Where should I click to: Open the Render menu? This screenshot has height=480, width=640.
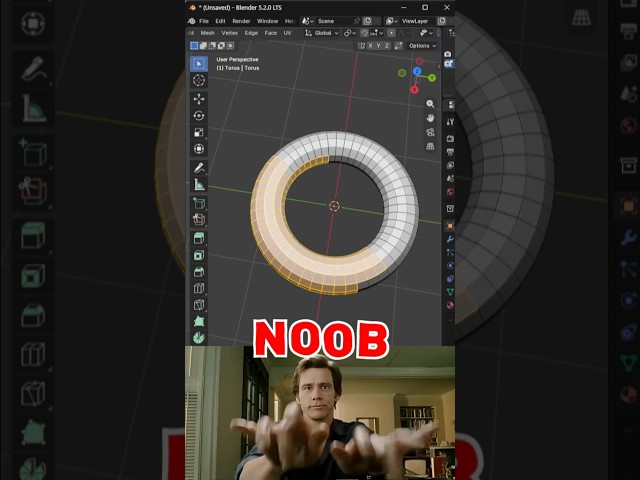(x=241, y=21)
